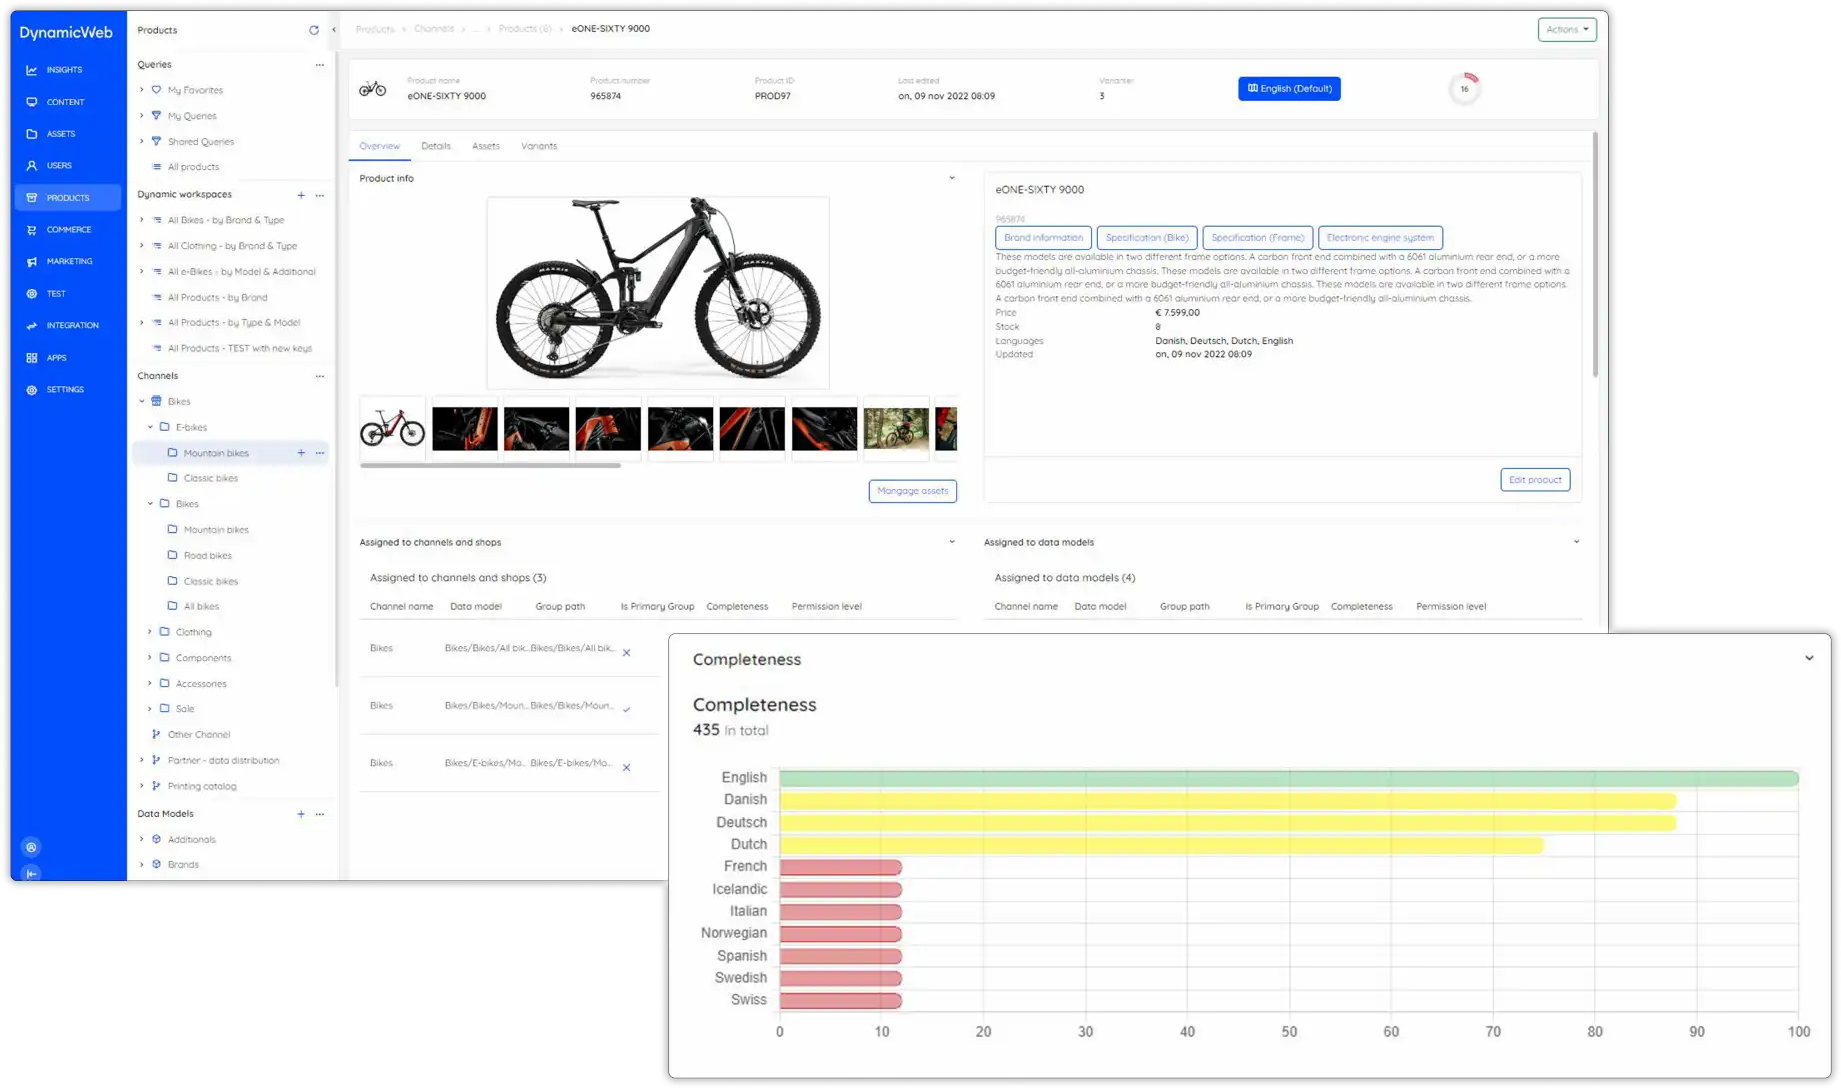Expand the Components channel folder
The height and width of the screenshot is (1088, 1841).
click(151, 658)
